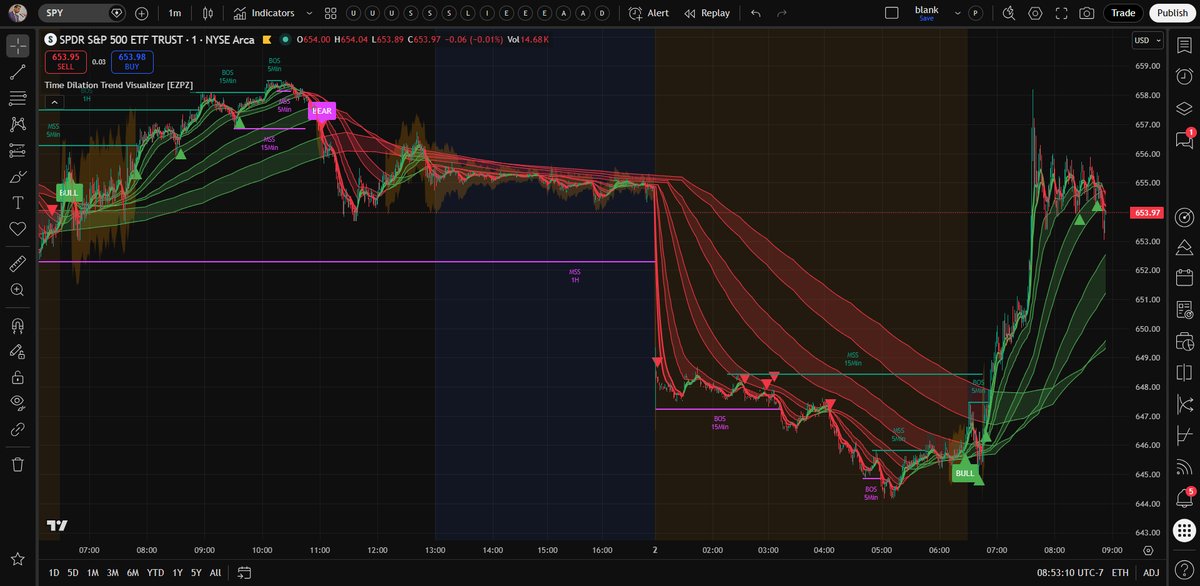Screen dimensions: 1200x586
Task: Select the trend line drawing tool
Action: coord(17,72)
